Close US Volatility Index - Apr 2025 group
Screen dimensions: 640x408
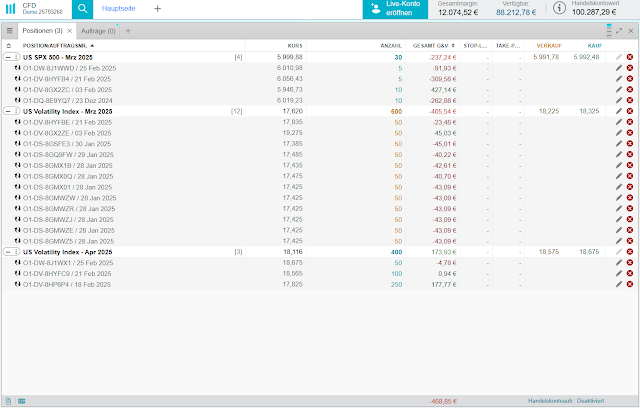coord(630,252)
